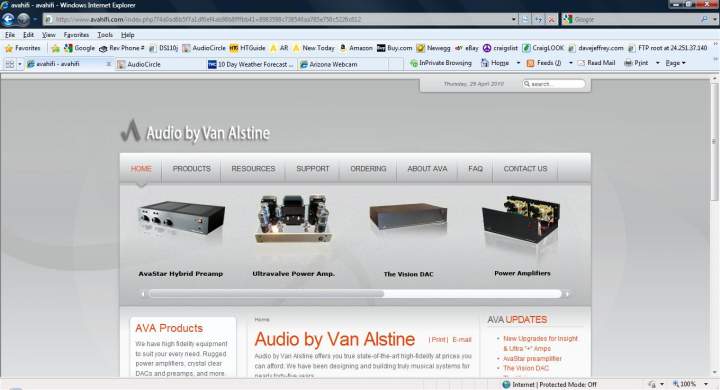The image size is (720, 390).
Task: Open the search provider dropdown arrow
Action: click(714, 19)
